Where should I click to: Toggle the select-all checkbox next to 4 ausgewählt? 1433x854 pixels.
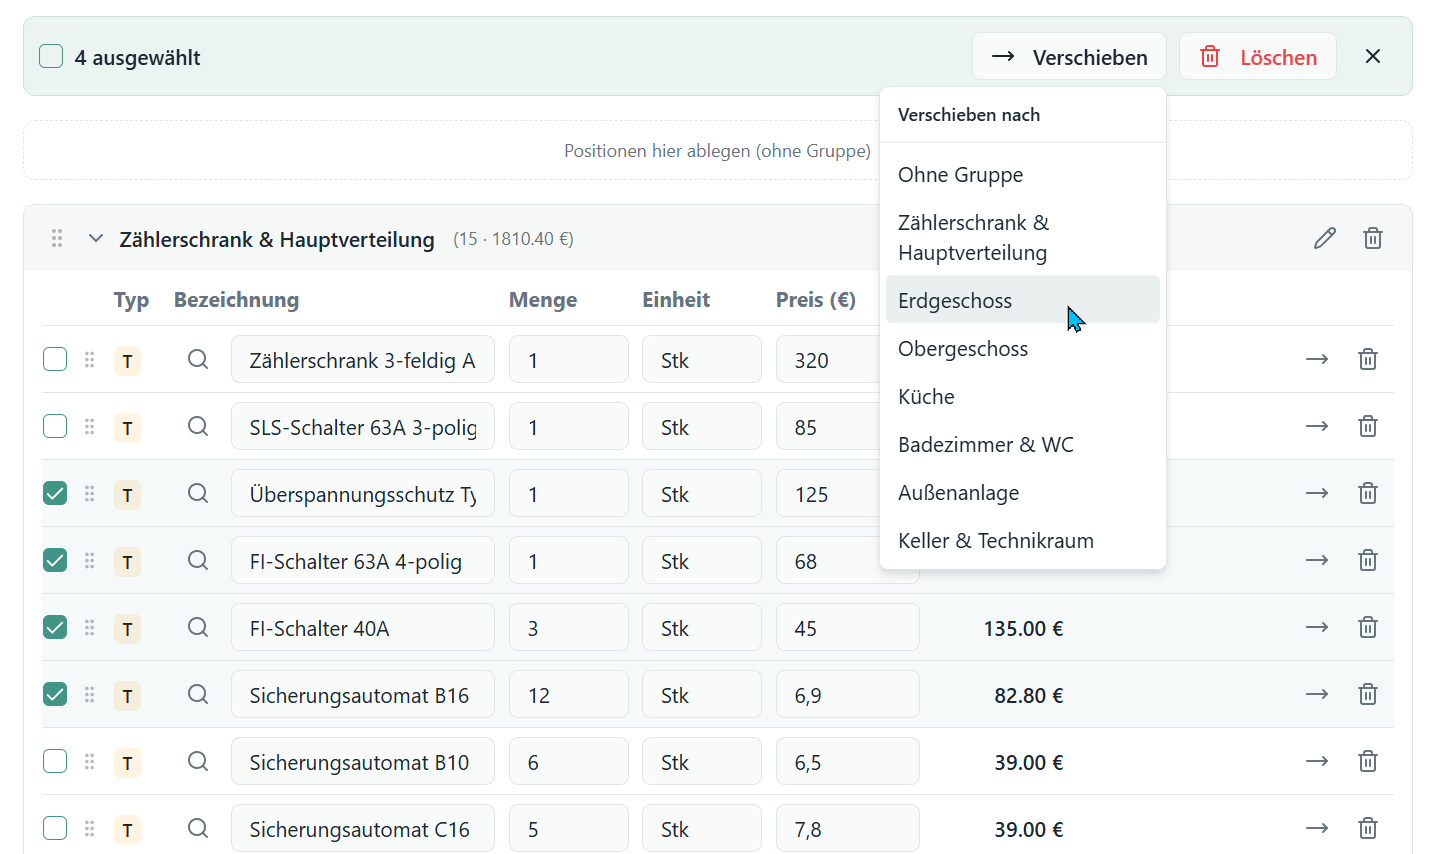pos(50,56)
